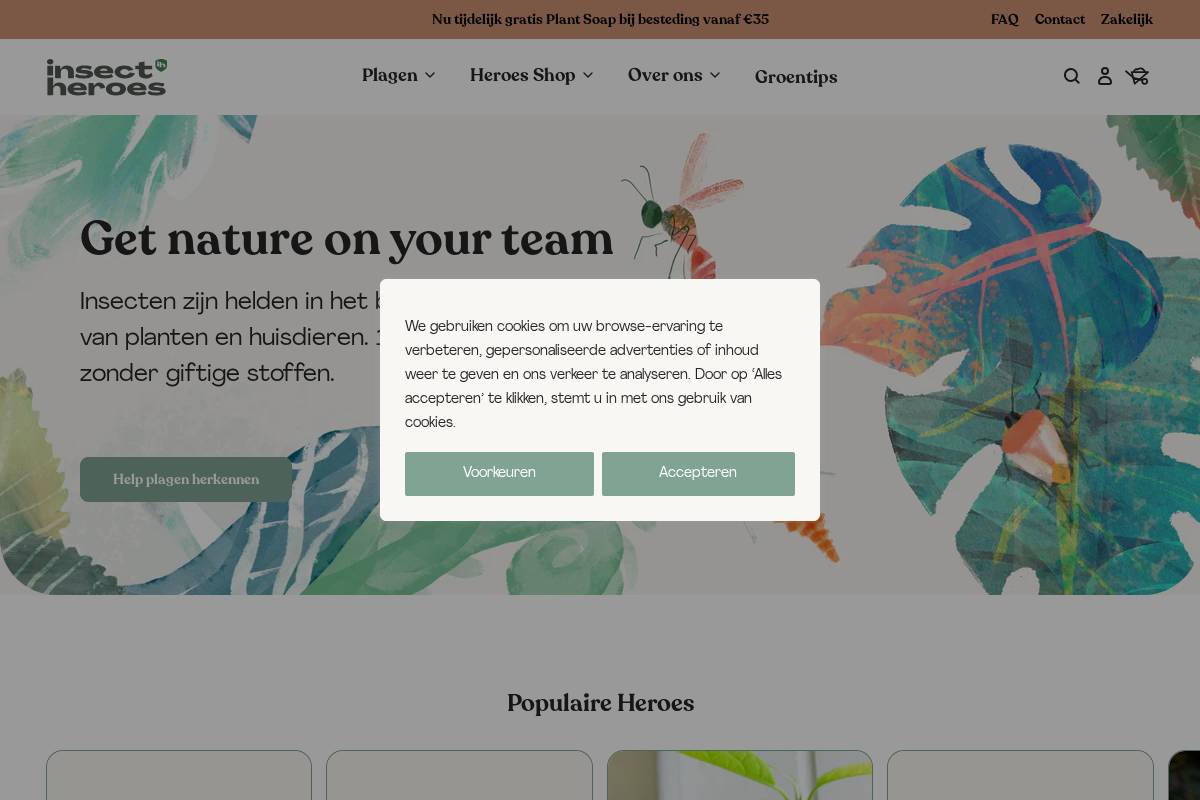Open cookie Voorkeuren settings
The width and height of the screenshot is (1200, 800).
pyautogui.click(x=499, y=473)
